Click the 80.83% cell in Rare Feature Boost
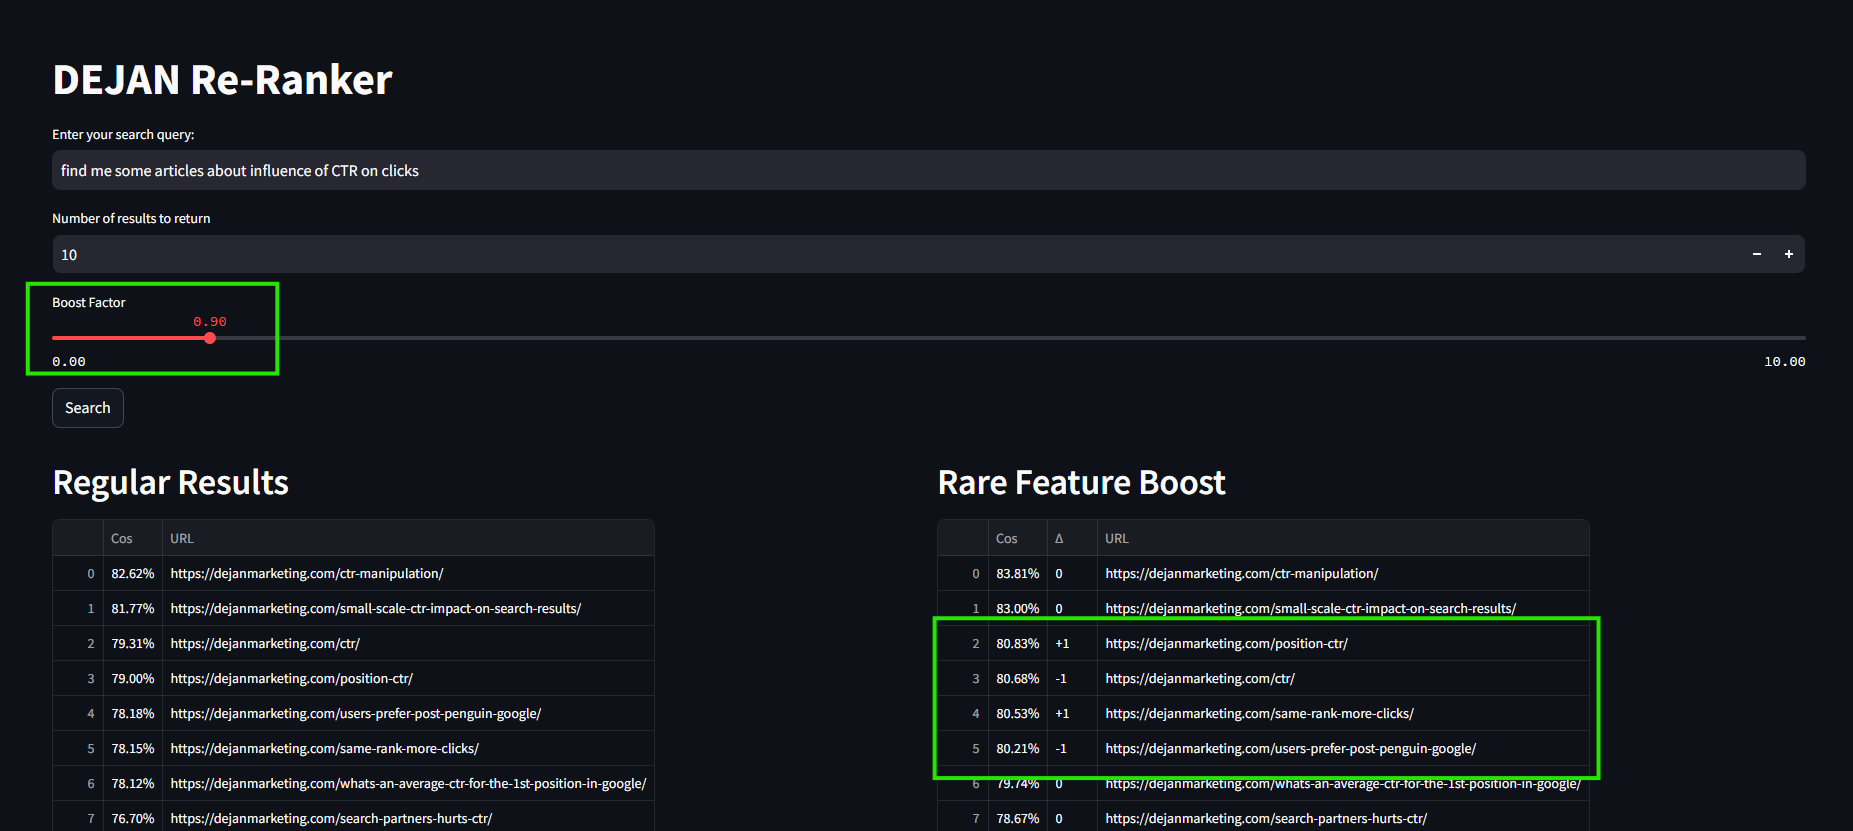The image size is (1853, 831). pyautogui.click(x=1018, y=644)
